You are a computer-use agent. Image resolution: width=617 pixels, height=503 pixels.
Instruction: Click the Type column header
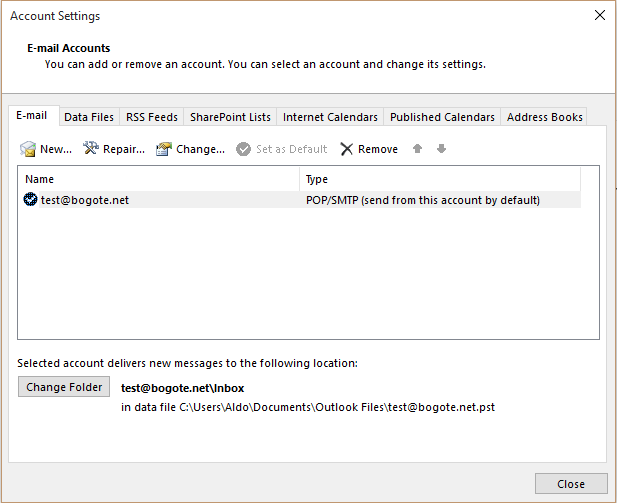coord(440,179)
